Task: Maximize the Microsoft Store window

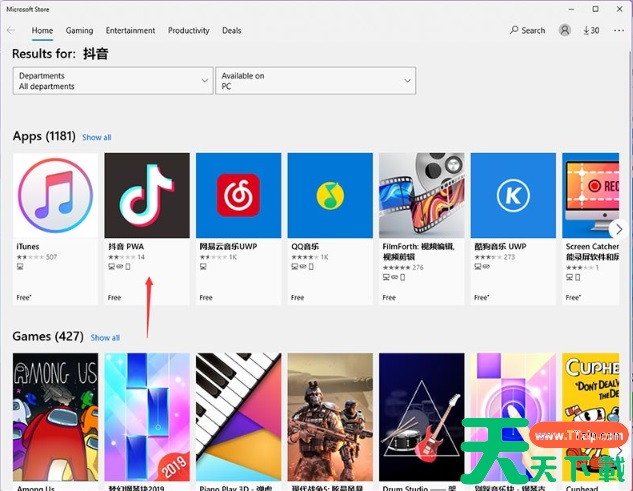Action: tap(595, 9)
